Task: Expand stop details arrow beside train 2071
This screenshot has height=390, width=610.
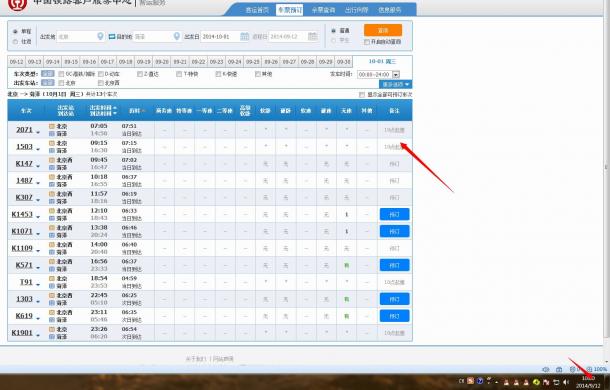Action: (x=38, y=132)
